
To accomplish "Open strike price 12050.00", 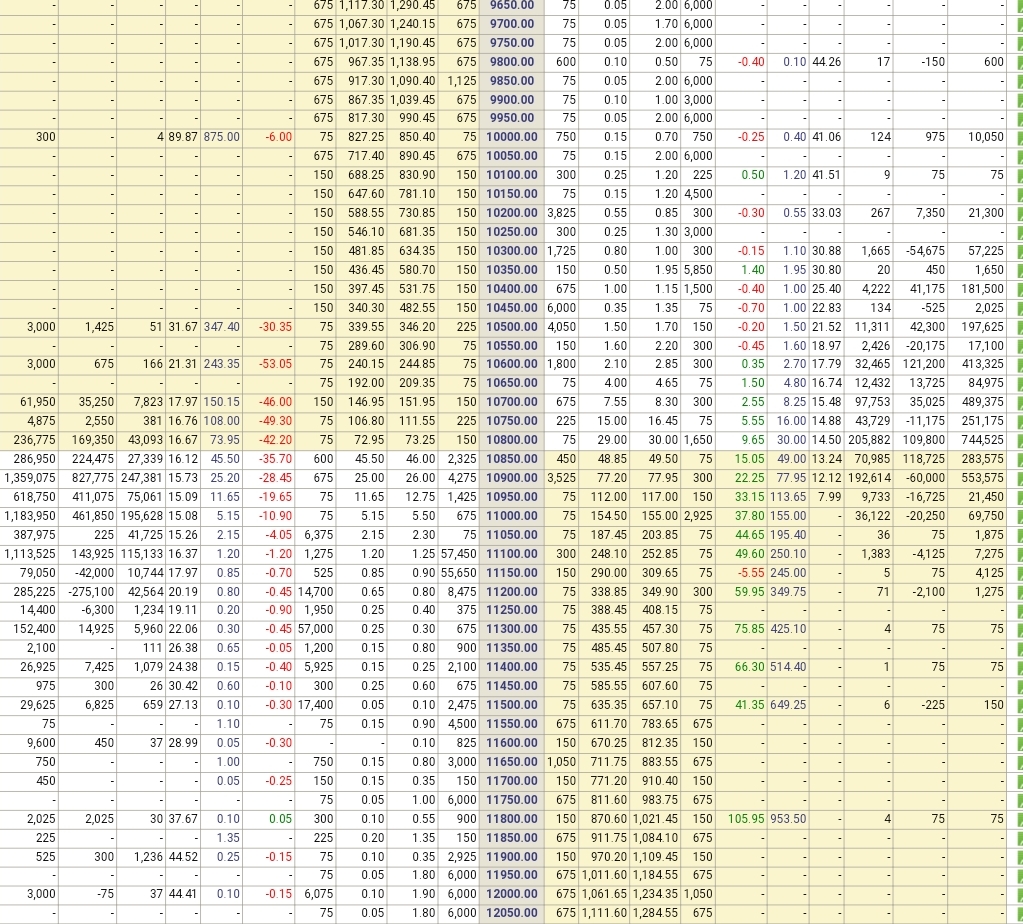I will 512,913.
